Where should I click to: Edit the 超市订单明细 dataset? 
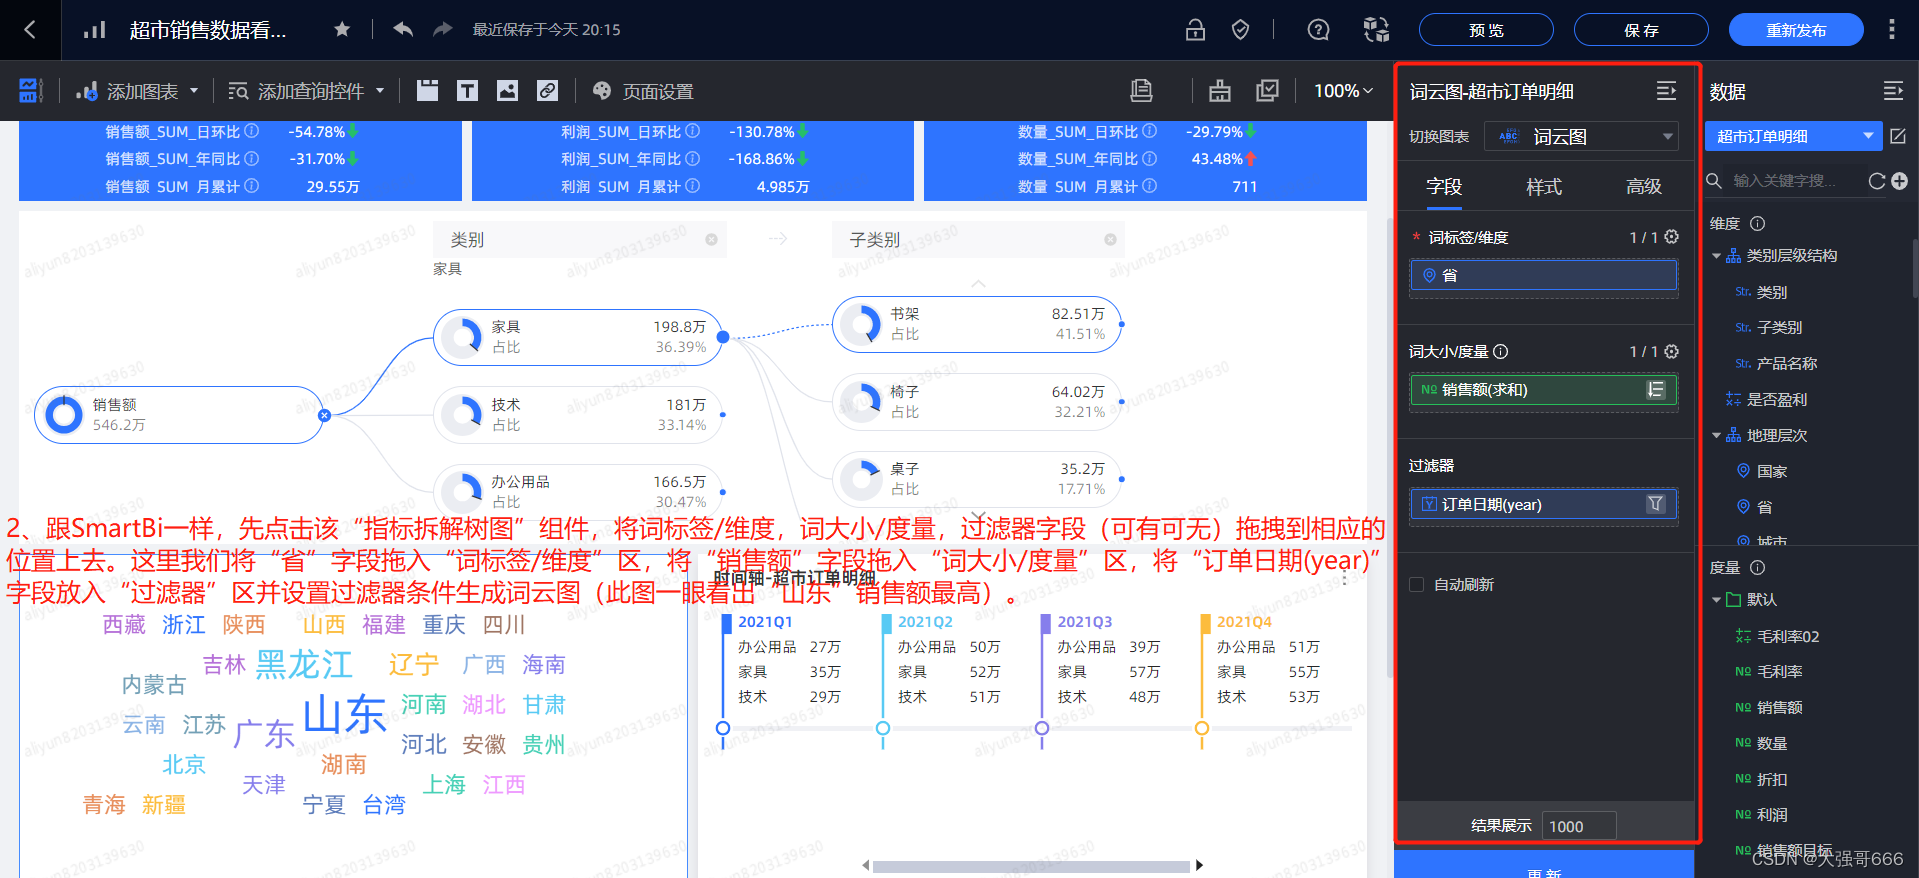pyautogui.click(x=1898, y=136)
